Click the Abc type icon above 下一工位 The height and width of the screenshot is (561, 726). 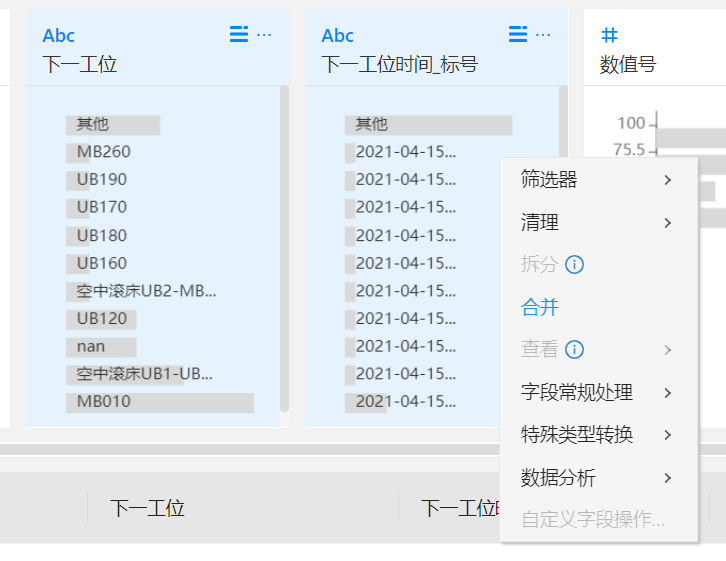59,36
